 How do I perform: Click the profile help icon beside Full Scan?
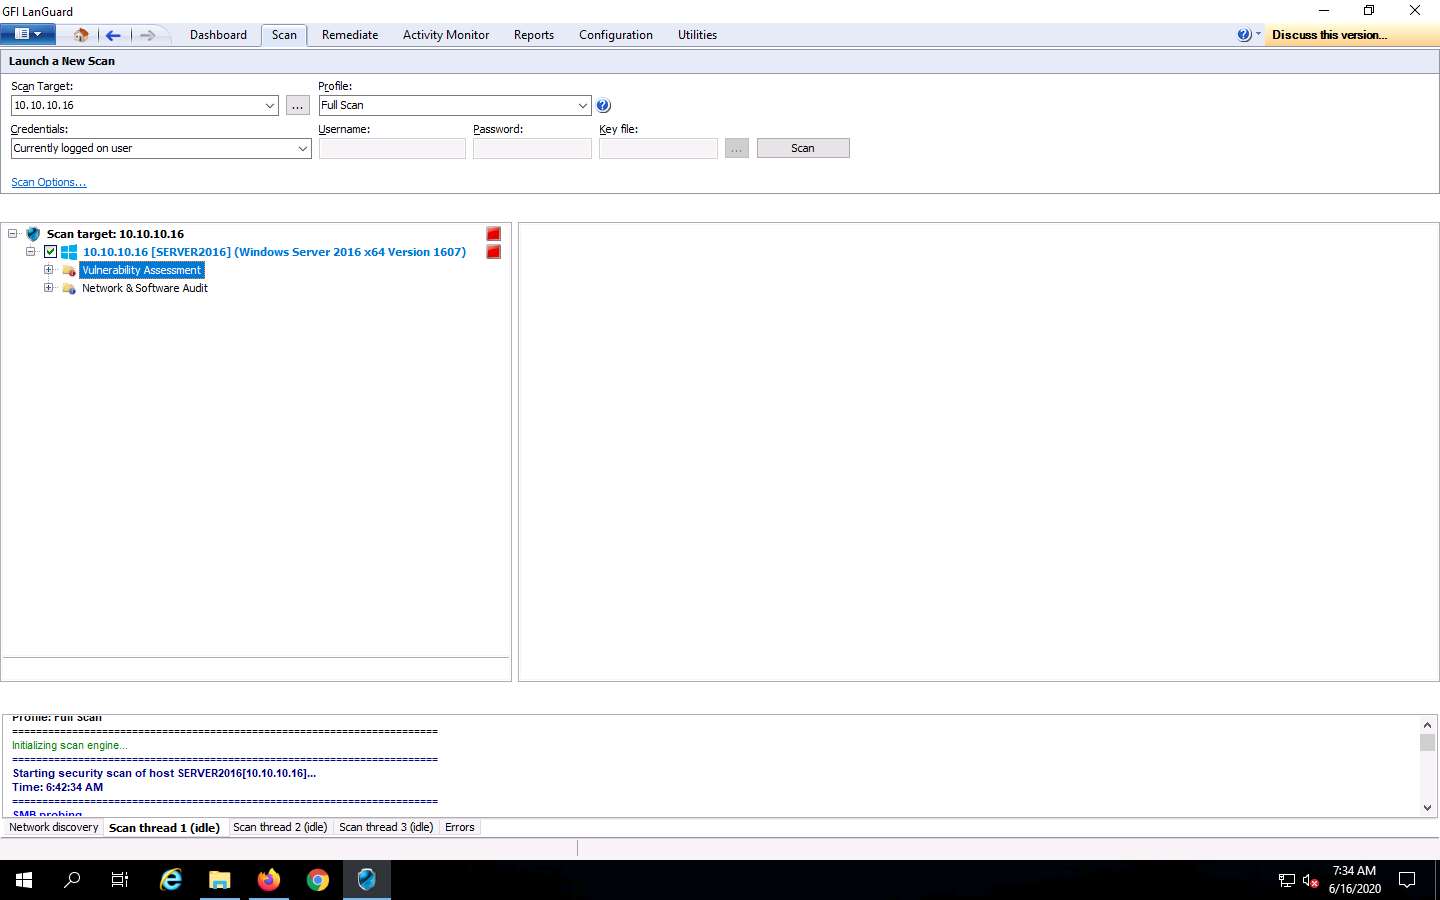pos(603,105)
